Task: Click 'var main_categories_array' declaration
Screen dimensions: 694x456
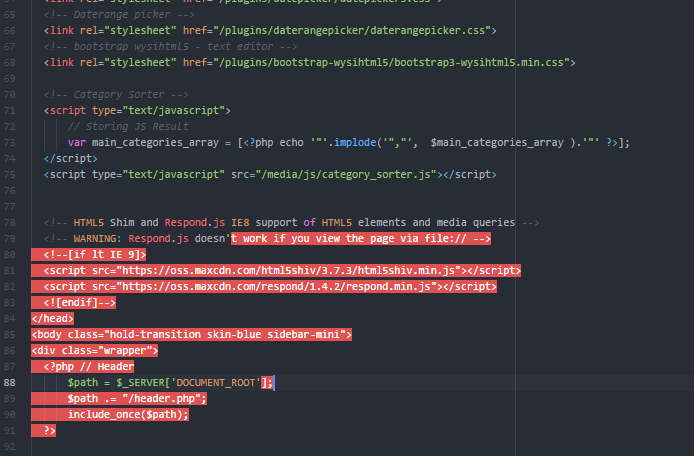Action: tap(143, 143)
